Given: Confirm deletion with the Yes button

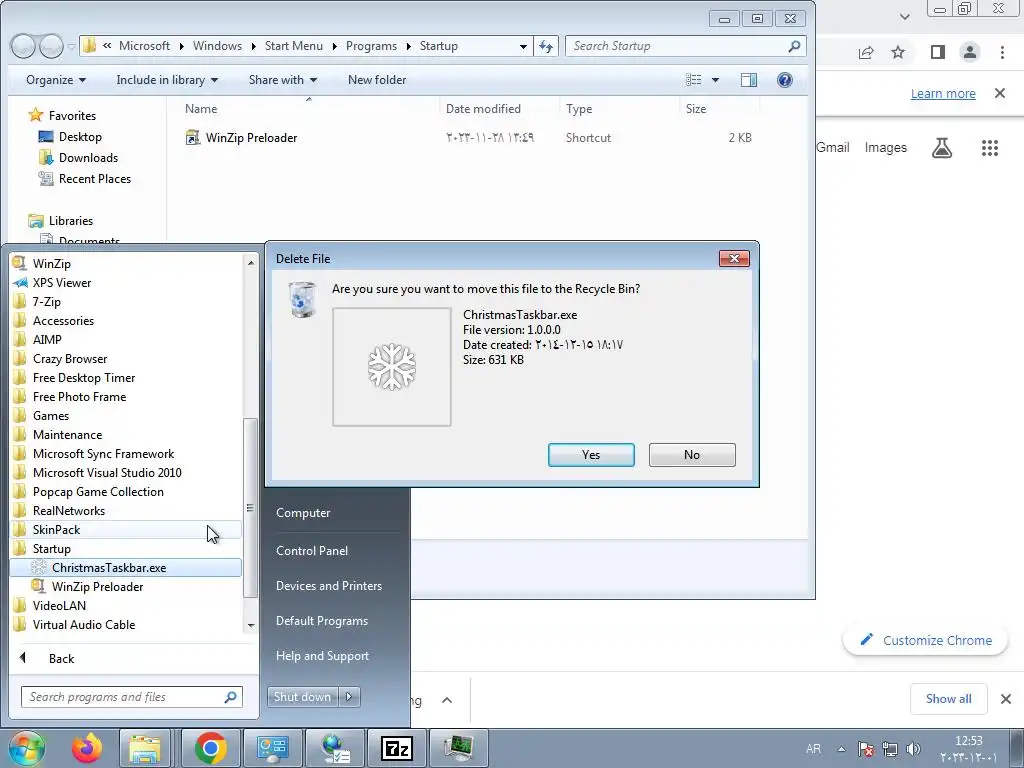Looking at the screenshot, I should [x=591, y=455].
